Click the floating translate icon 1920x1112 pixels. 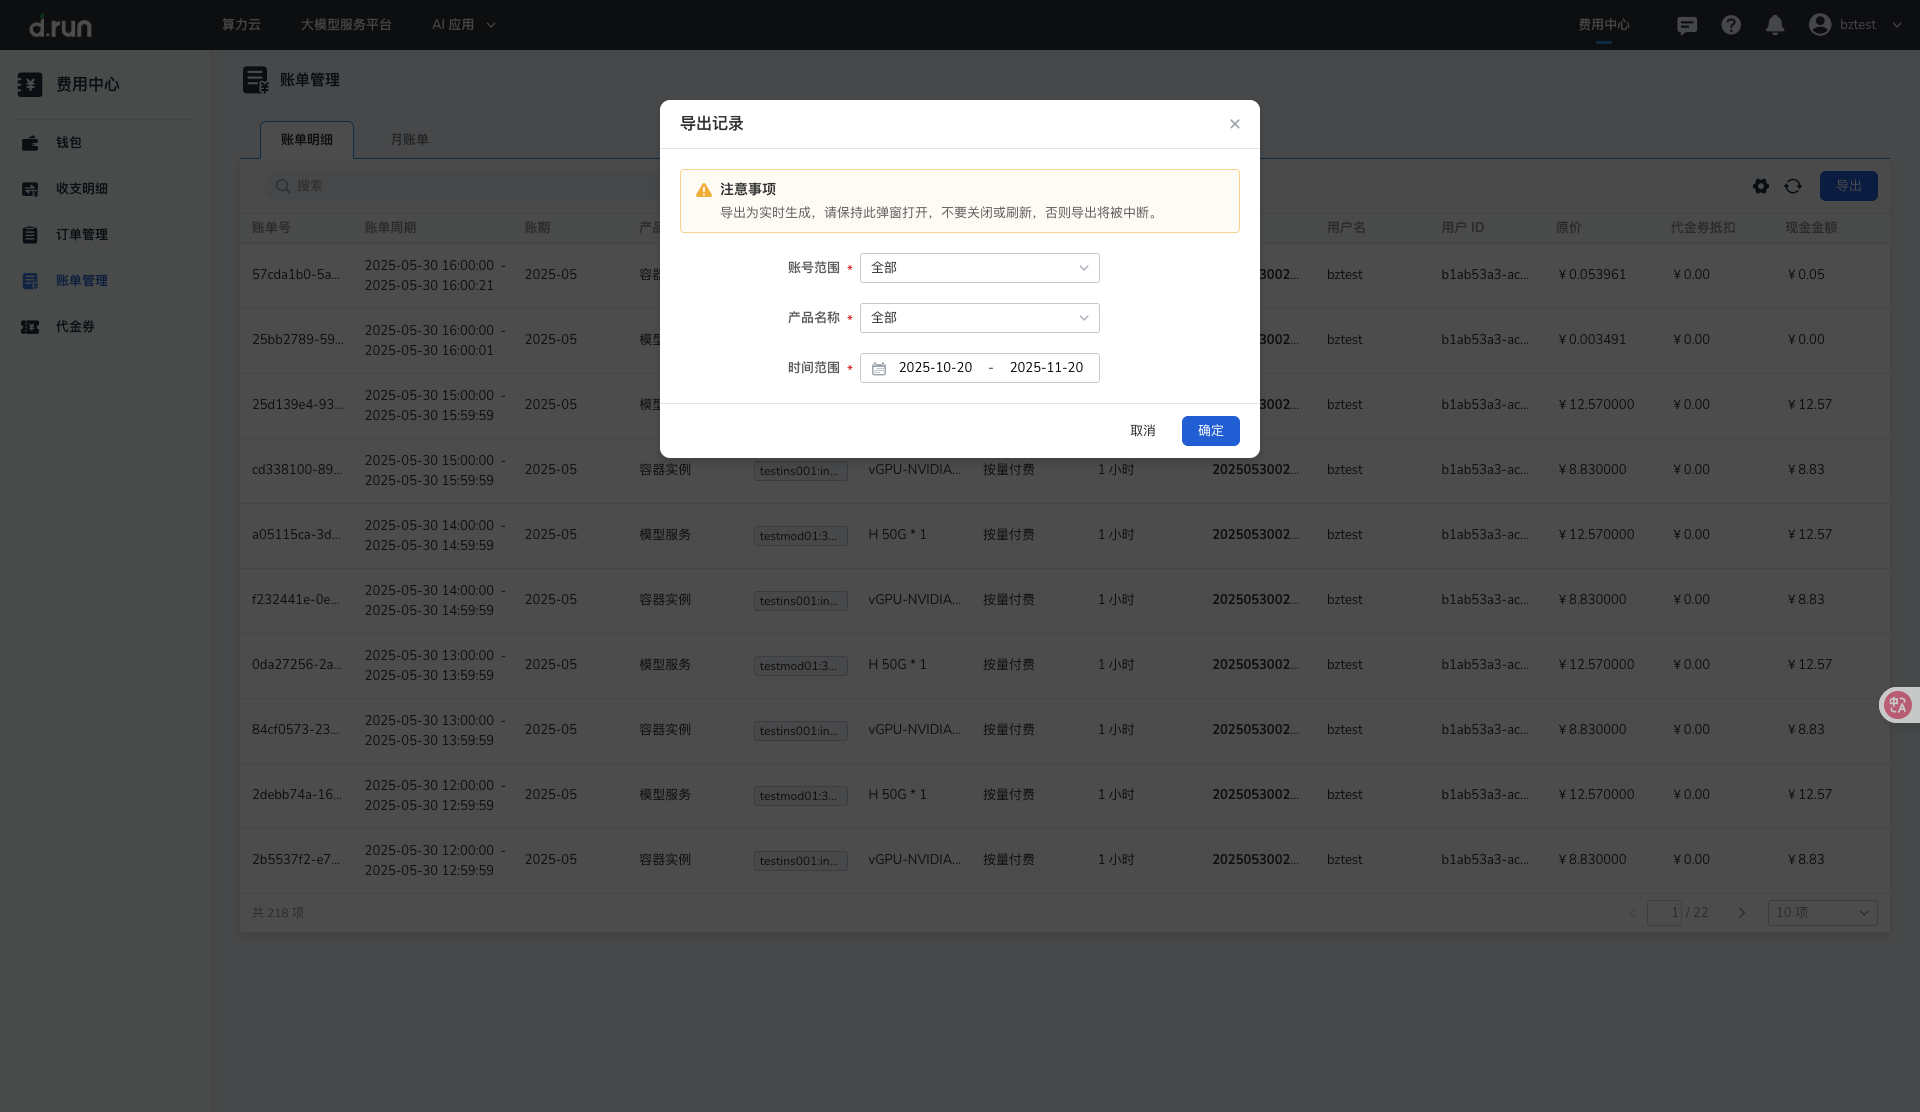[x=1897, y=705]
